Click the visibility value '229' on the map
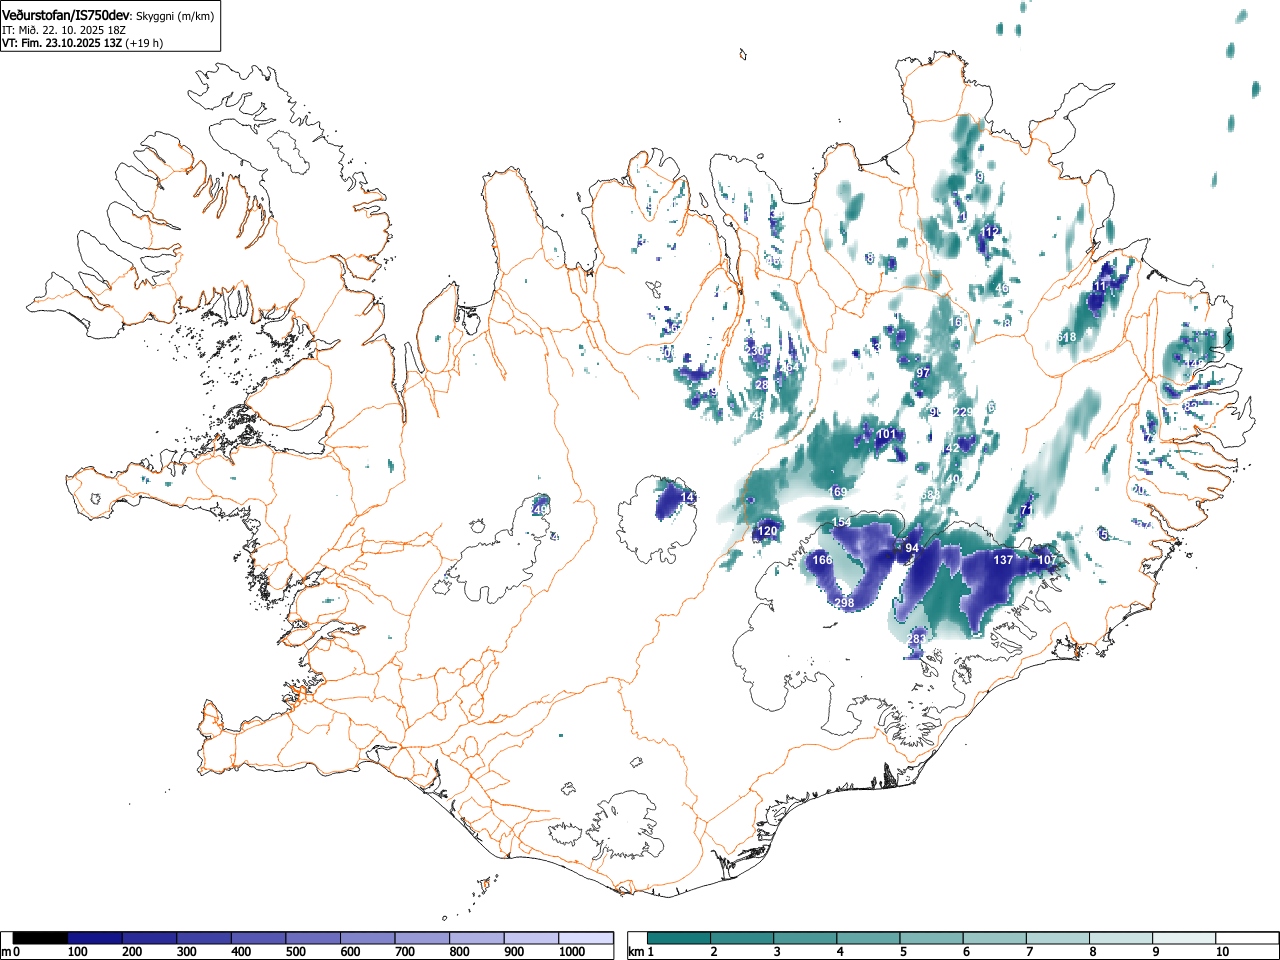1280x960 pixels. (963, 412)
